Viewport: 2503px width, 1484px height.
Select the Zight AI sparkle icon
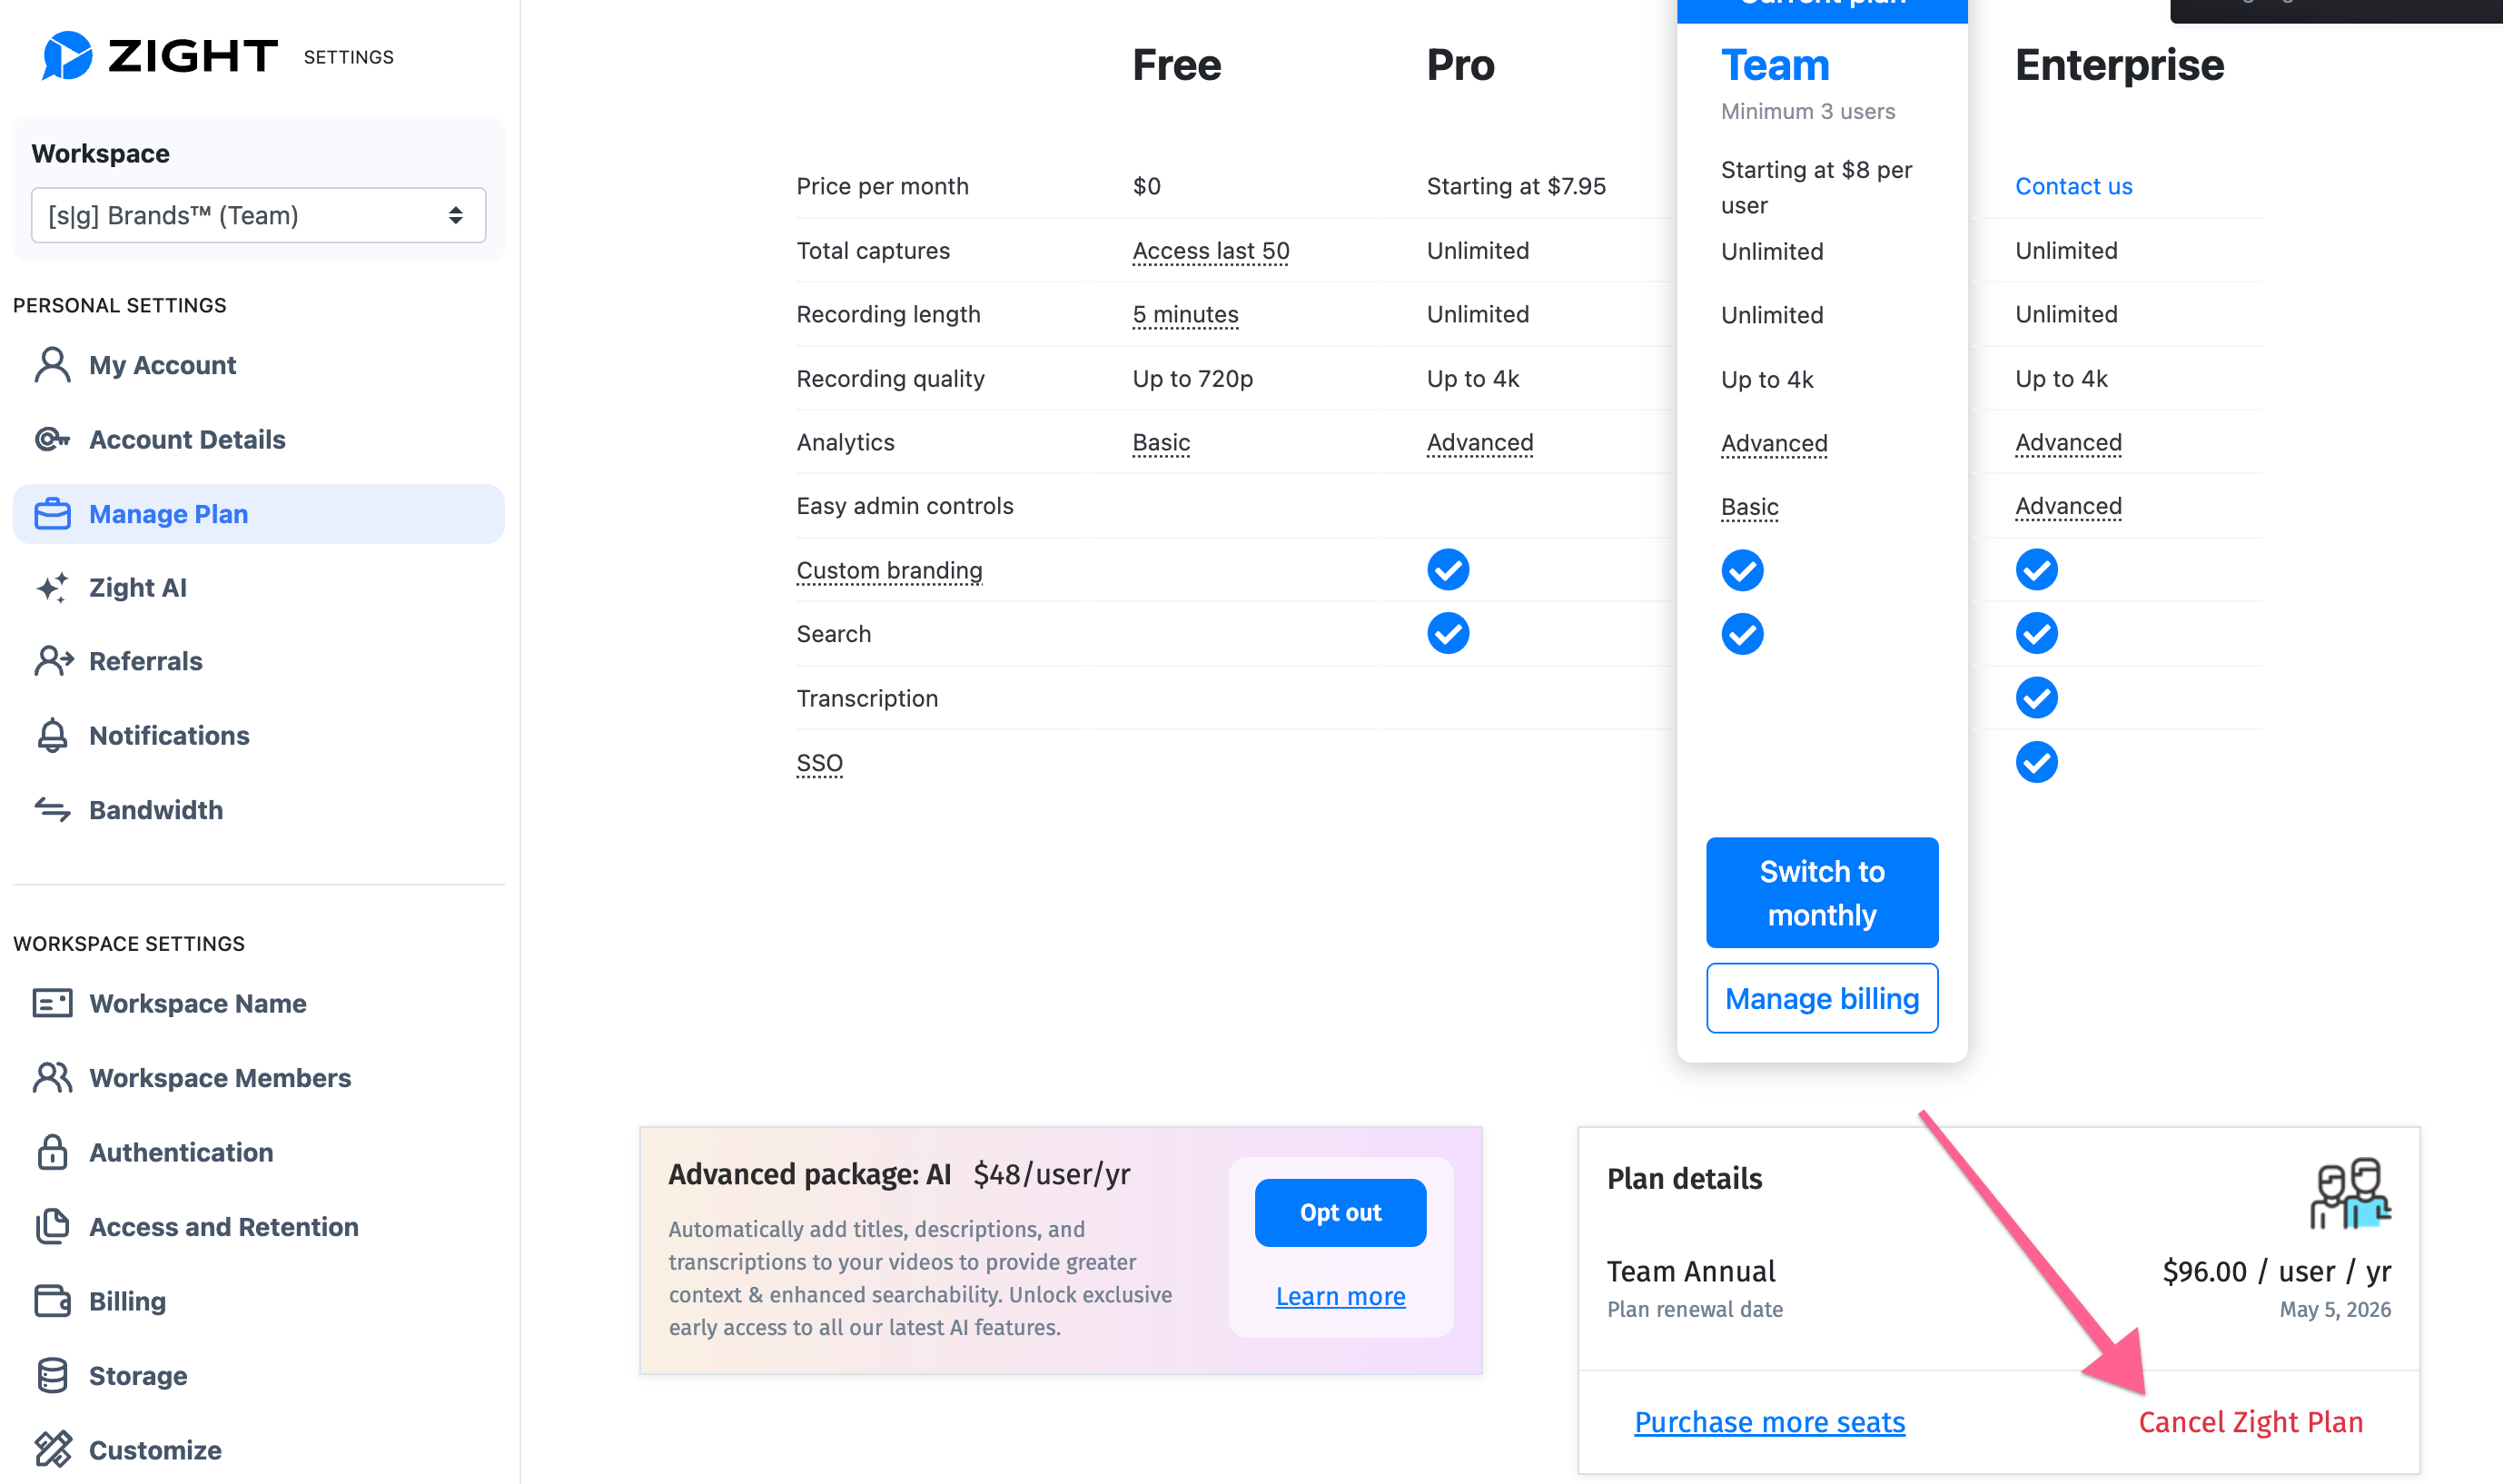(52, 587)
